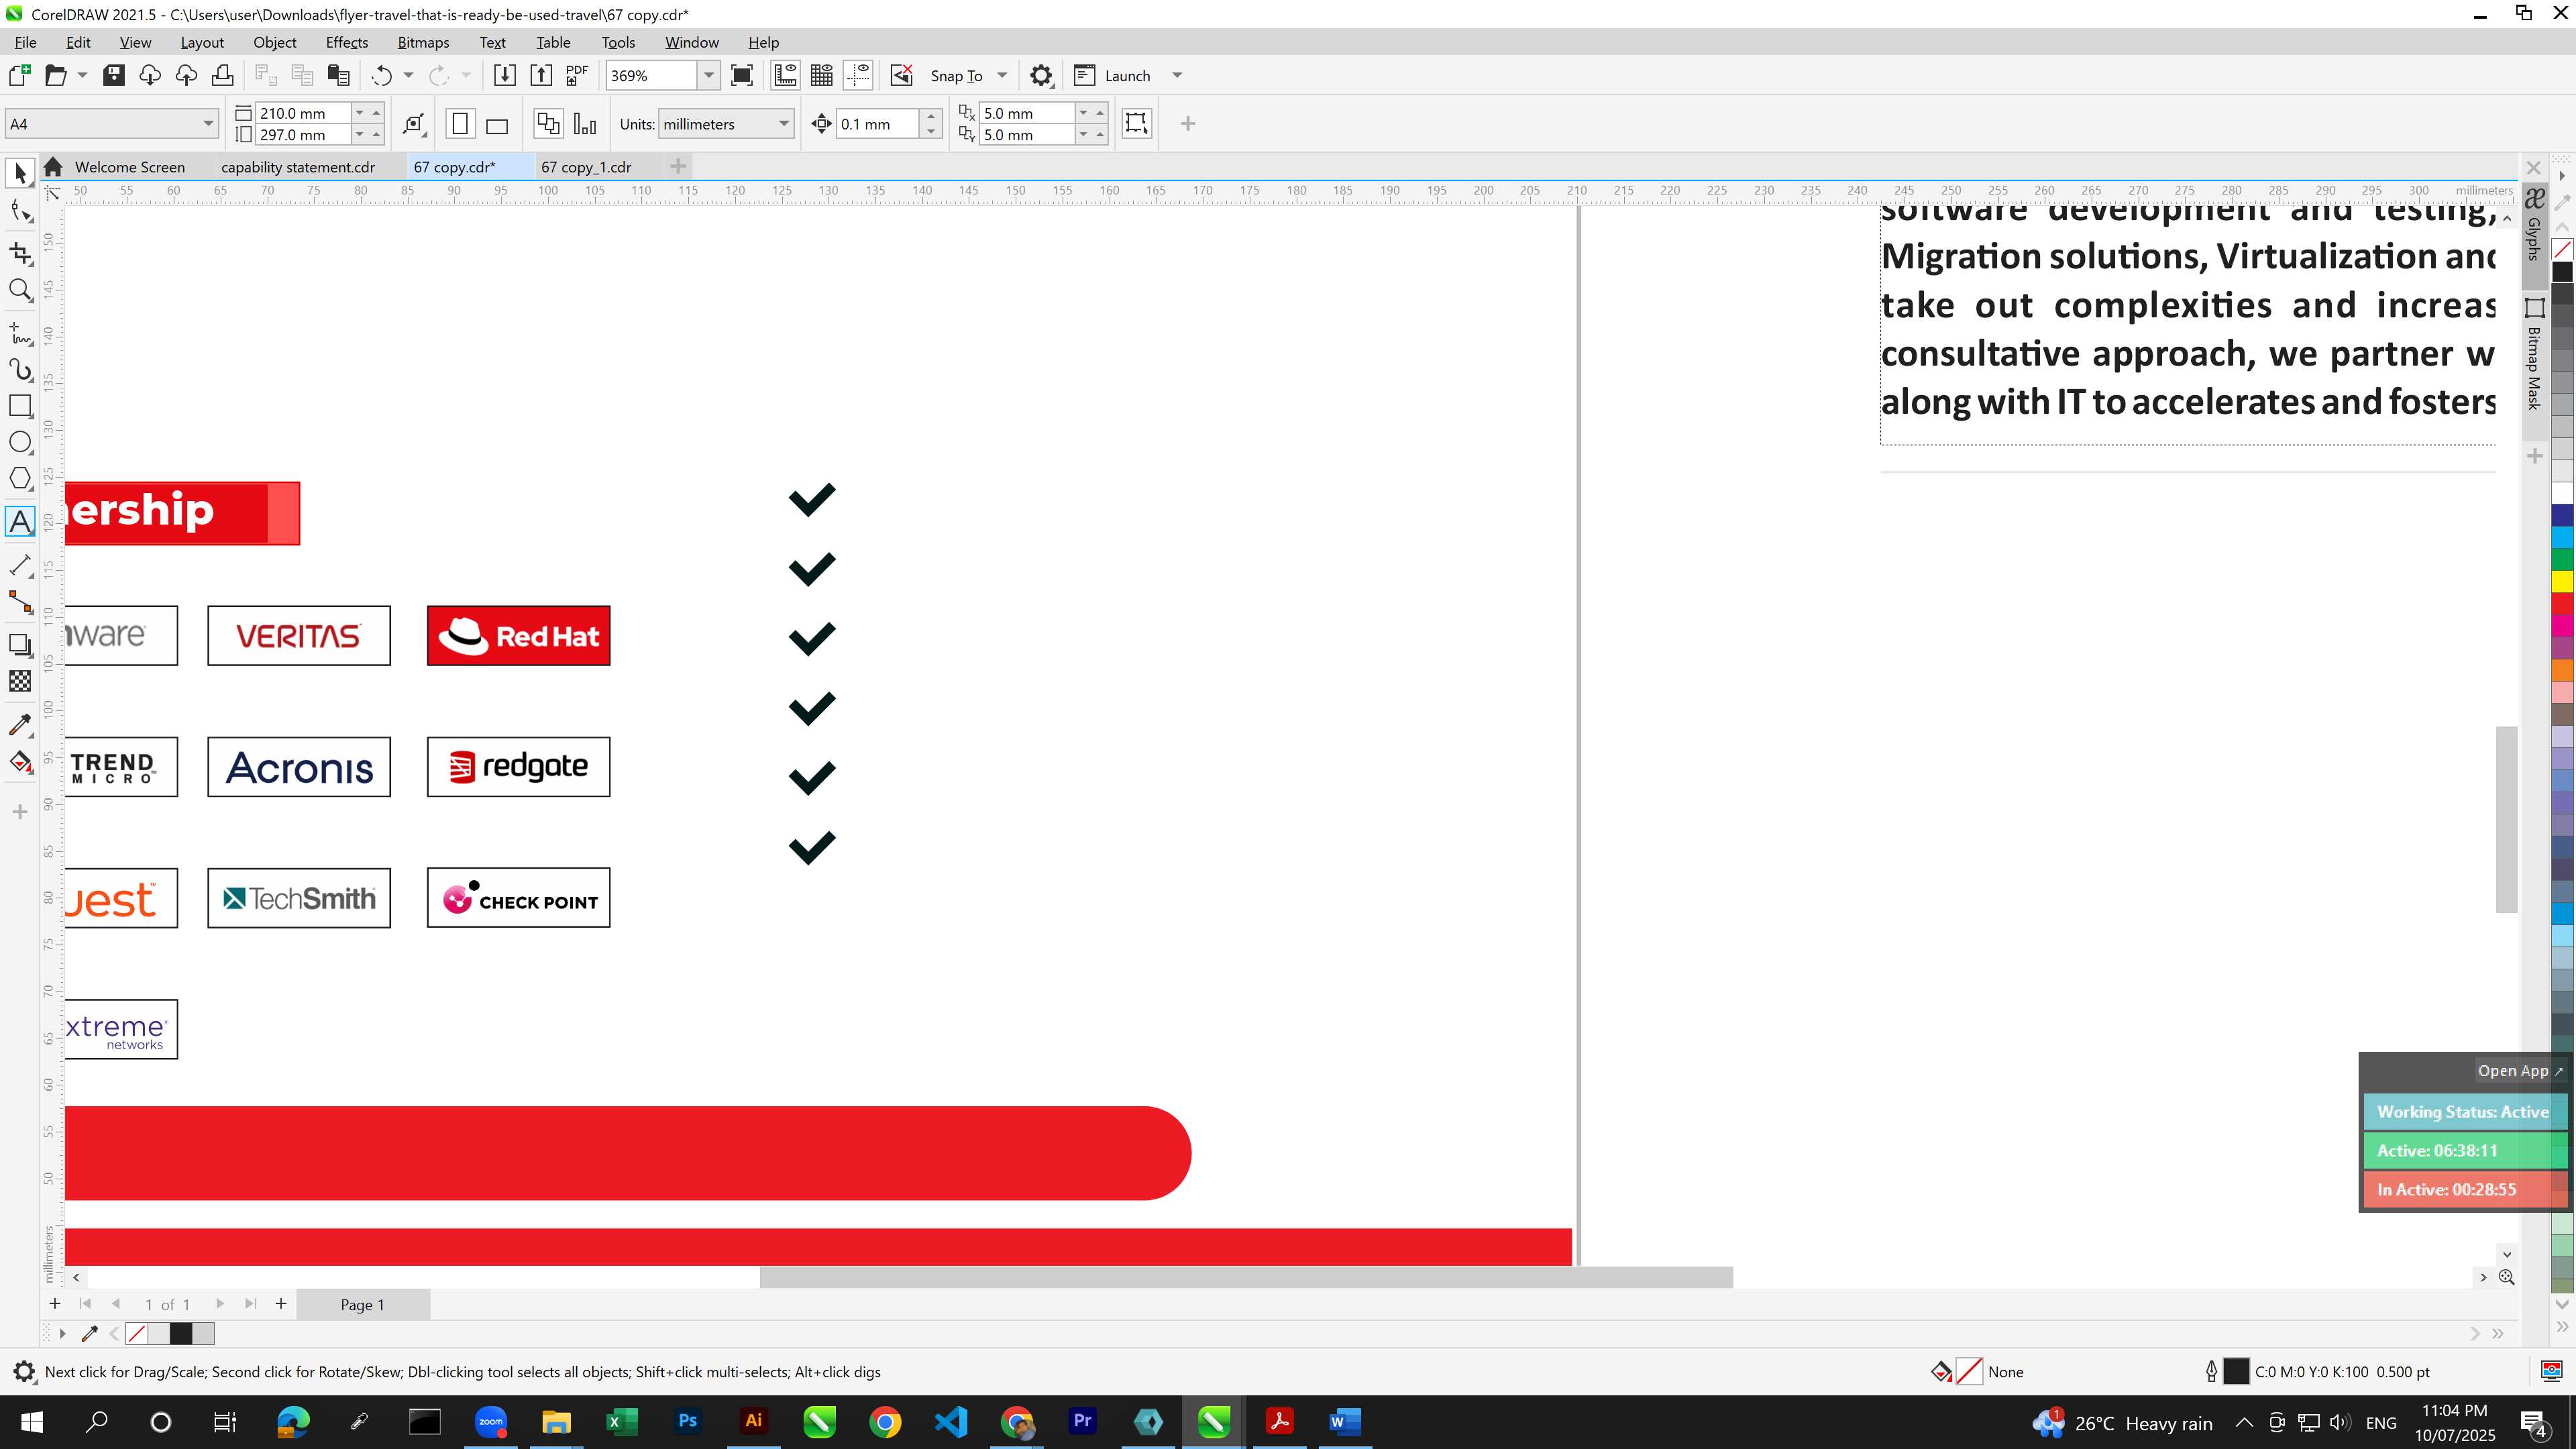This screenshot has width=2576, height=1449.
Task: Expand the Snap To dropdown
Action: pos(1002,75)
